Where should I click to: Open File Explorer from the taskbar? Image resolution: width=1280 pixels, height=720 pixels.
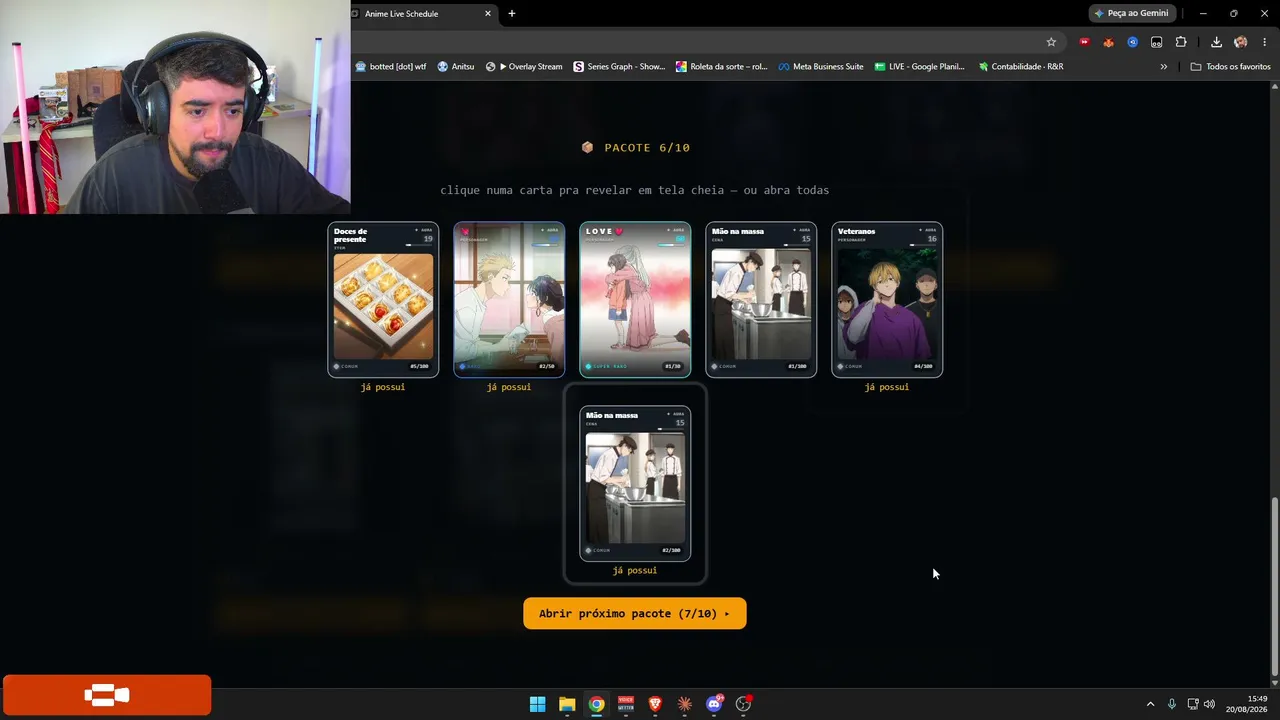567,704
